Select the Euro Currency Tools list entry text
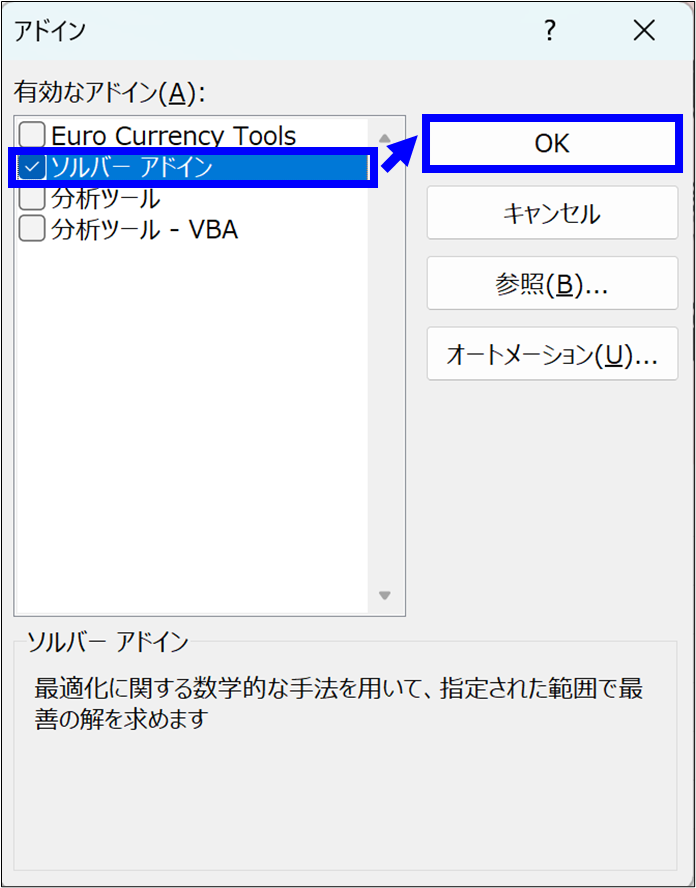 pos(173,135)
